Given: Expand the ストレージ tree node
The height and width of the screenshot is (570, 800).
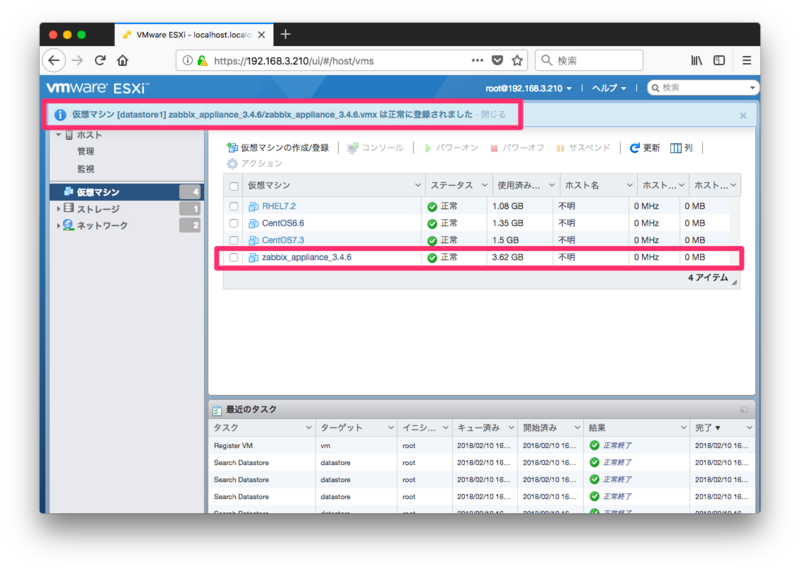Looking at the screenshot, I should tap(58, 209).
